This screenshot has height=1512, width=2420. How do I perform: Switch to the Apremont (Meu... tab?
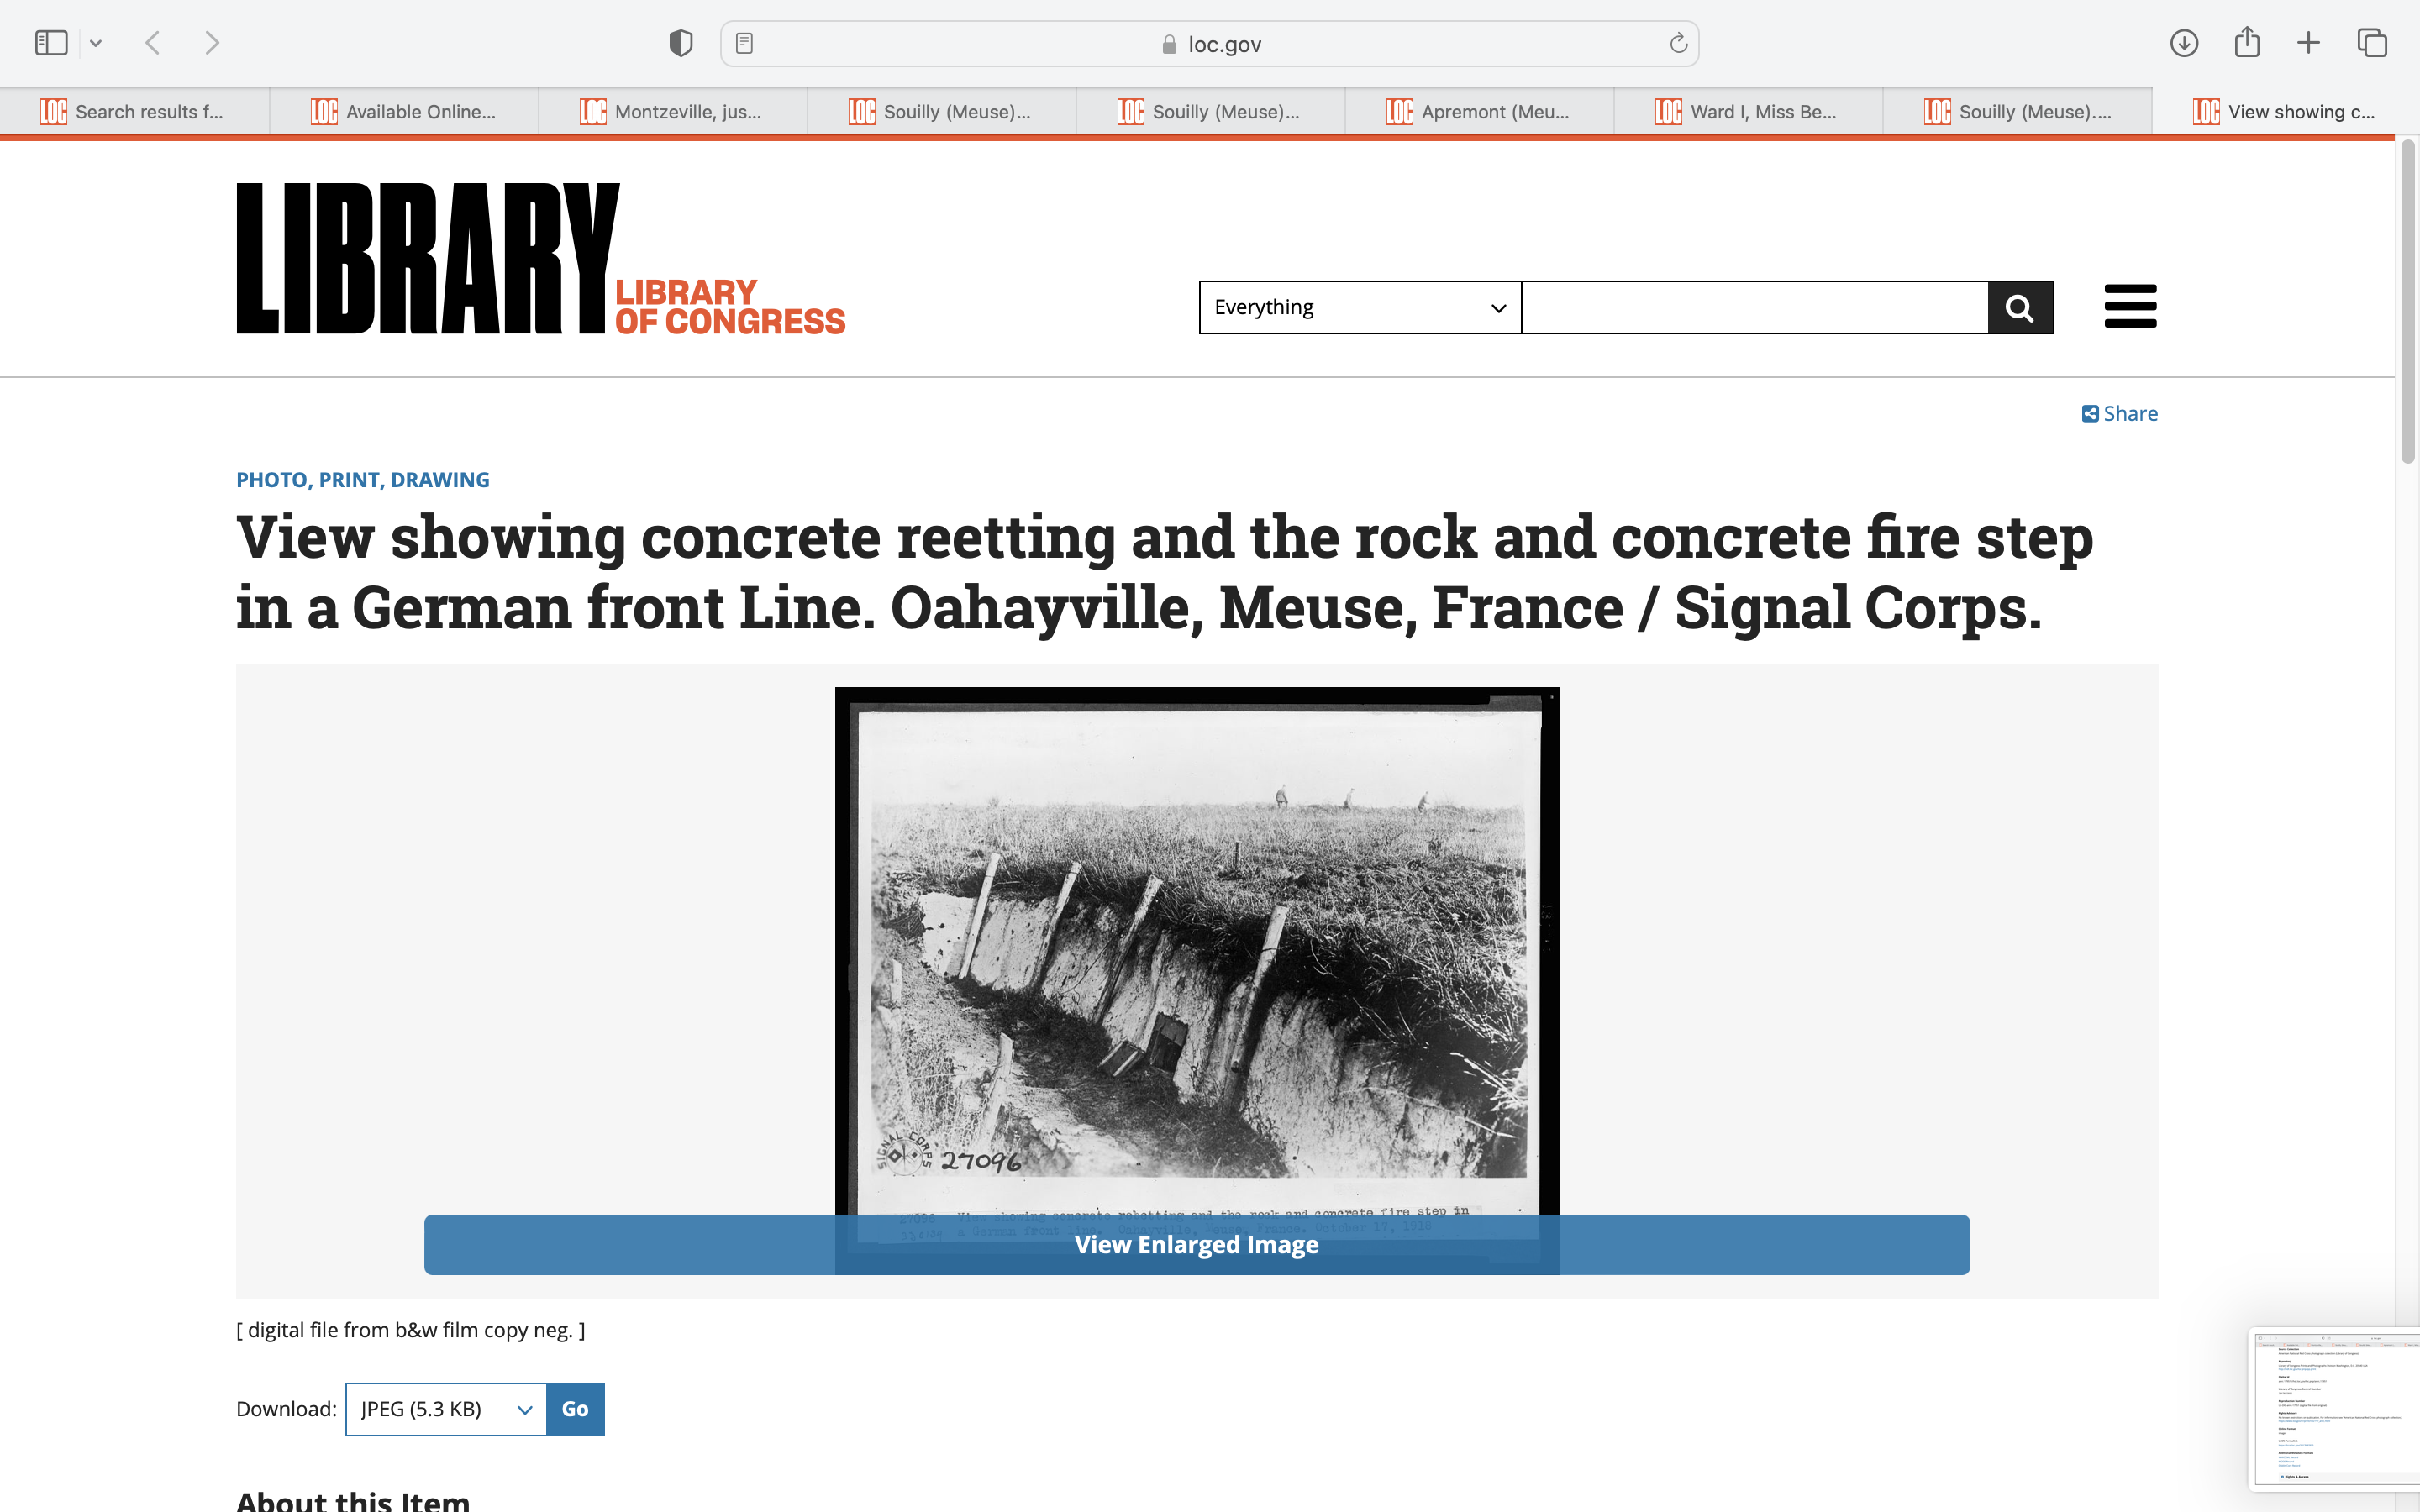tap(1480, 112)
